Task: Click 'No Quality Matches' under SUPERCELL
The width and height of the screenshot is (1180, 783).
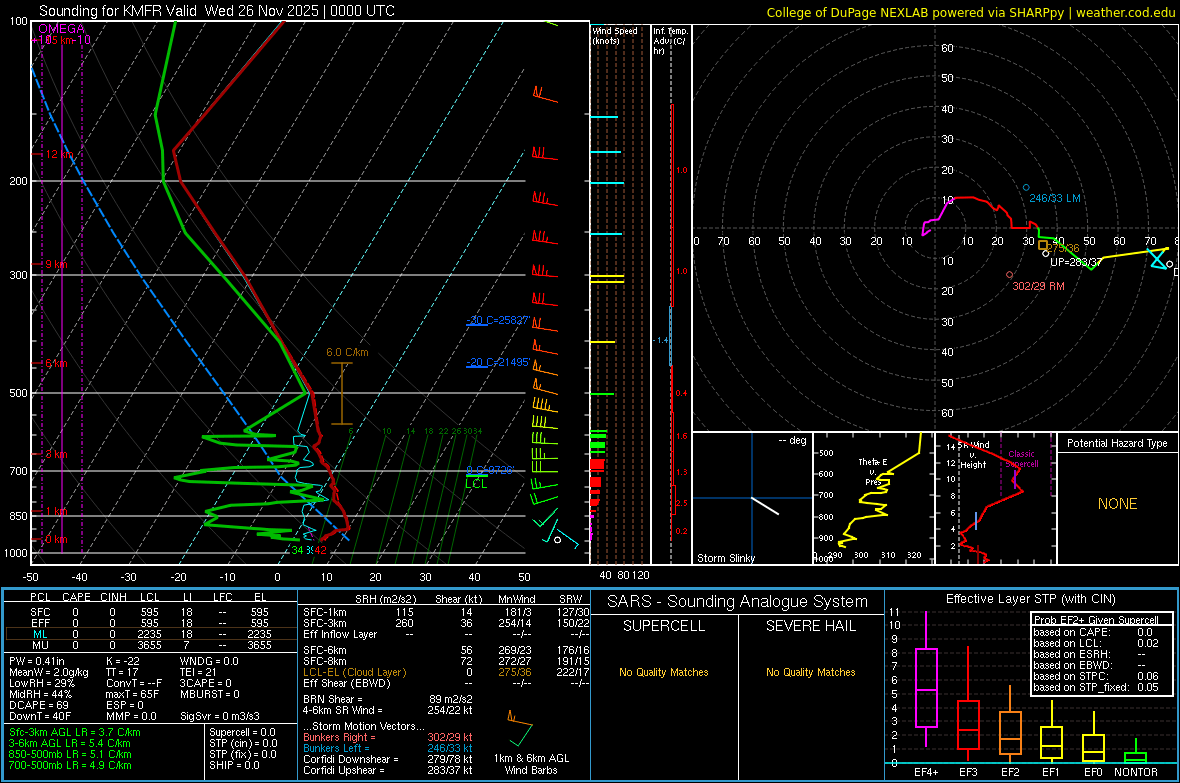Action: [664, 672]
